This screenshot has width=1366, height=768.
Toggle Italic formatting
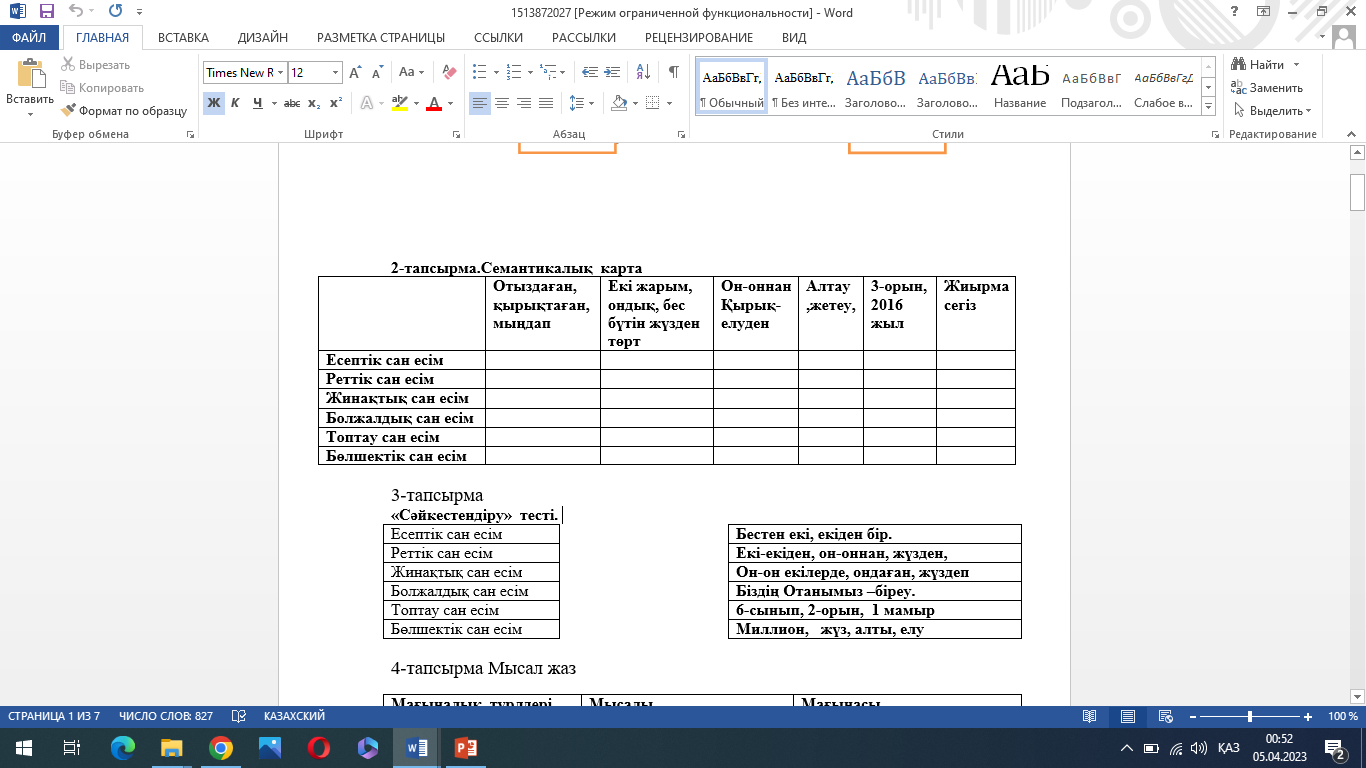tap(235, 103)
